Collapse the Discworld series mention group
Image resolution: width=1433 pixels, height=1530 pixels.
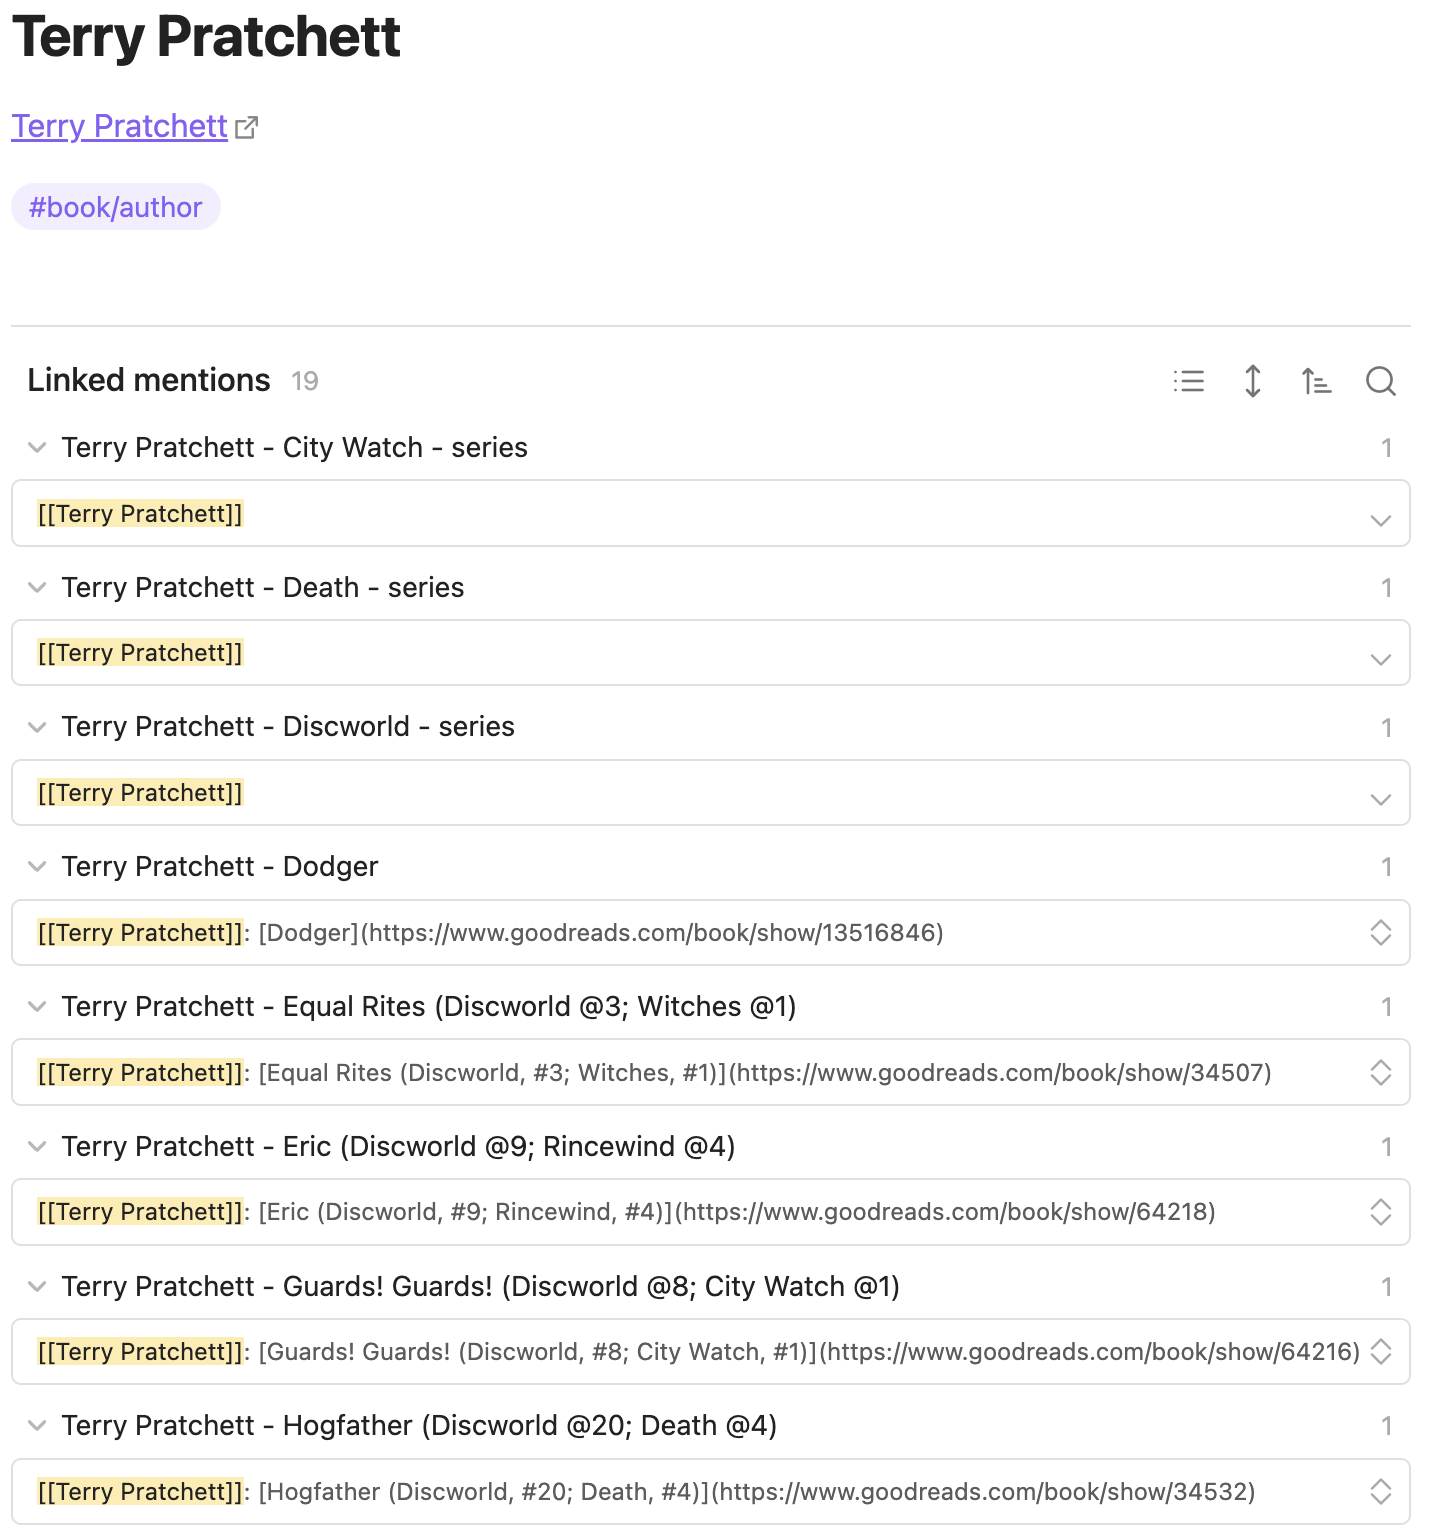(x=37, y=726)
